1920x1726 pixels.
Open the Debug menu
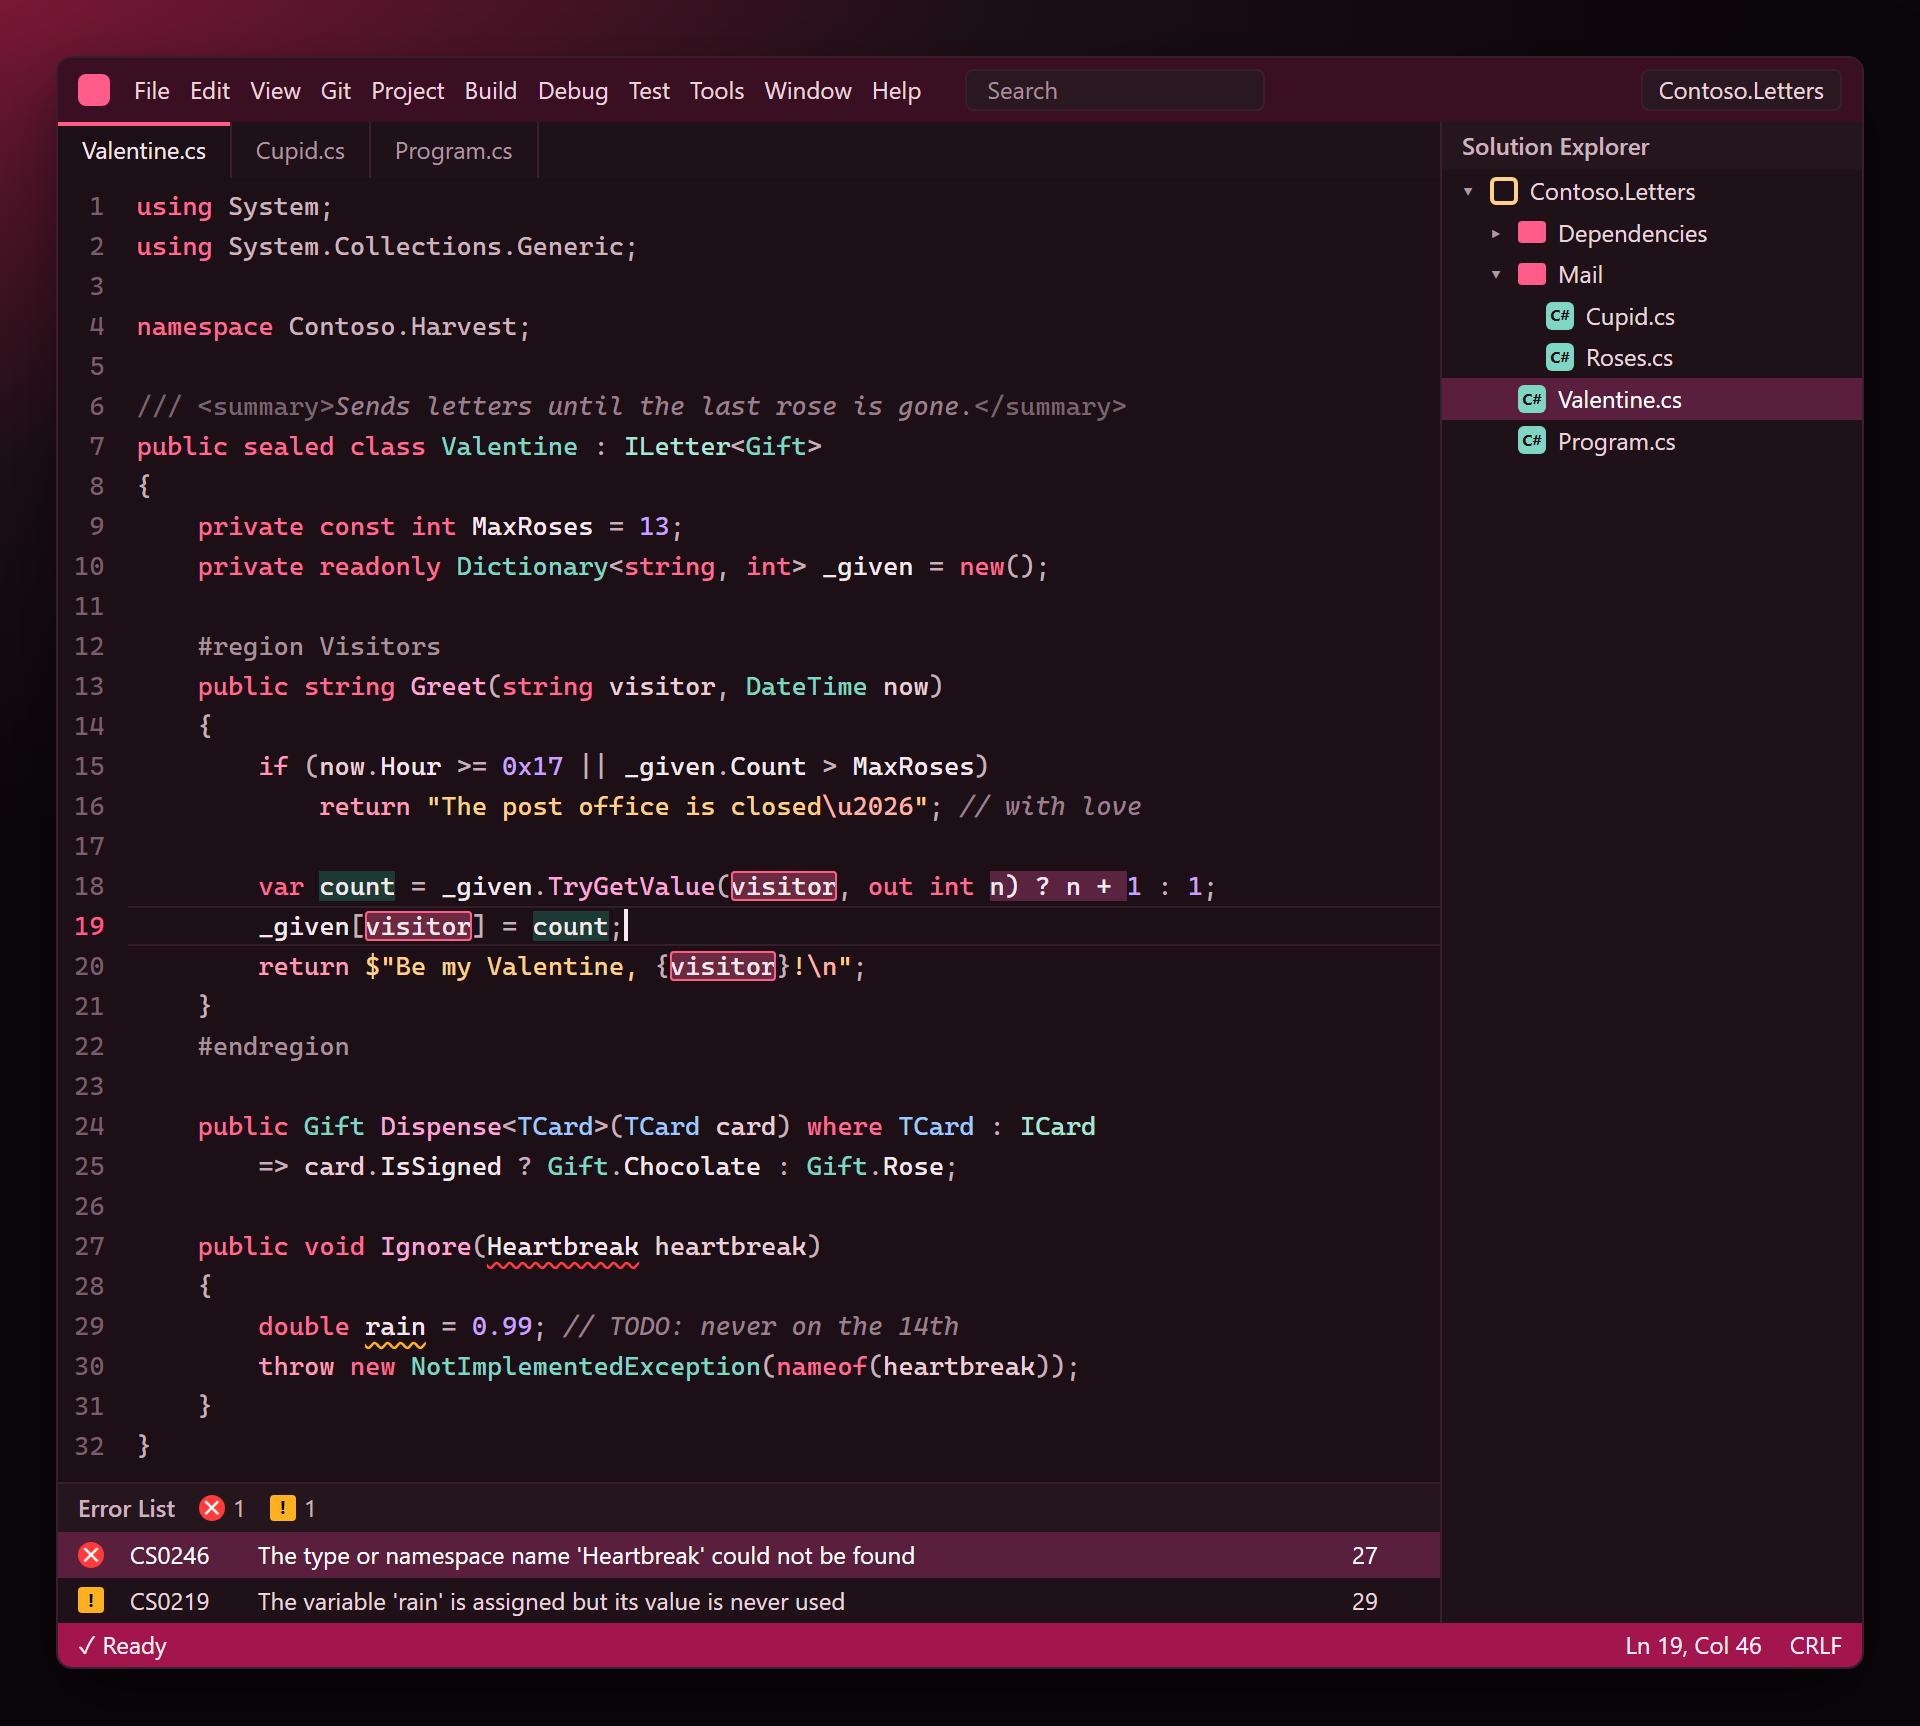coord(572,91)
